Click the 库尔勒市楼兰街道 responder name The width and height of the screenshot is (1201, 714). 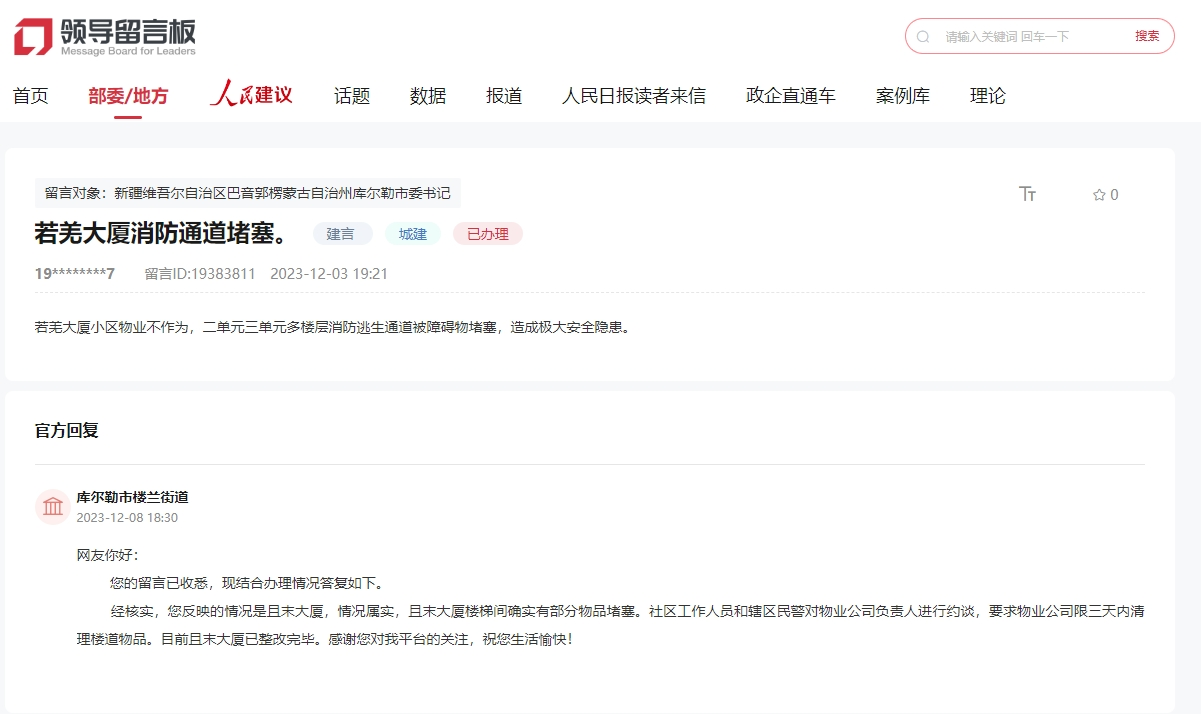132,497
